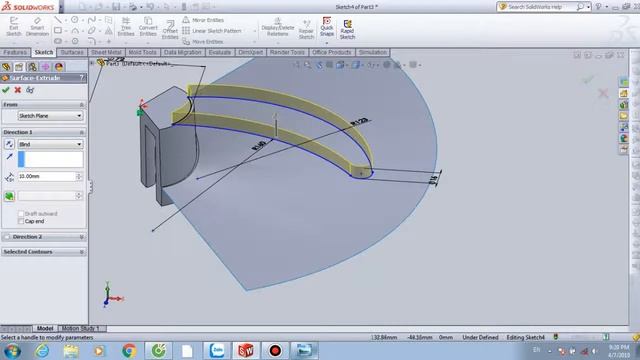The height and width of the screenshot is (360, 640).
Task: Select the Corner Rectangle sketch tool
Action: coord(58,31)
